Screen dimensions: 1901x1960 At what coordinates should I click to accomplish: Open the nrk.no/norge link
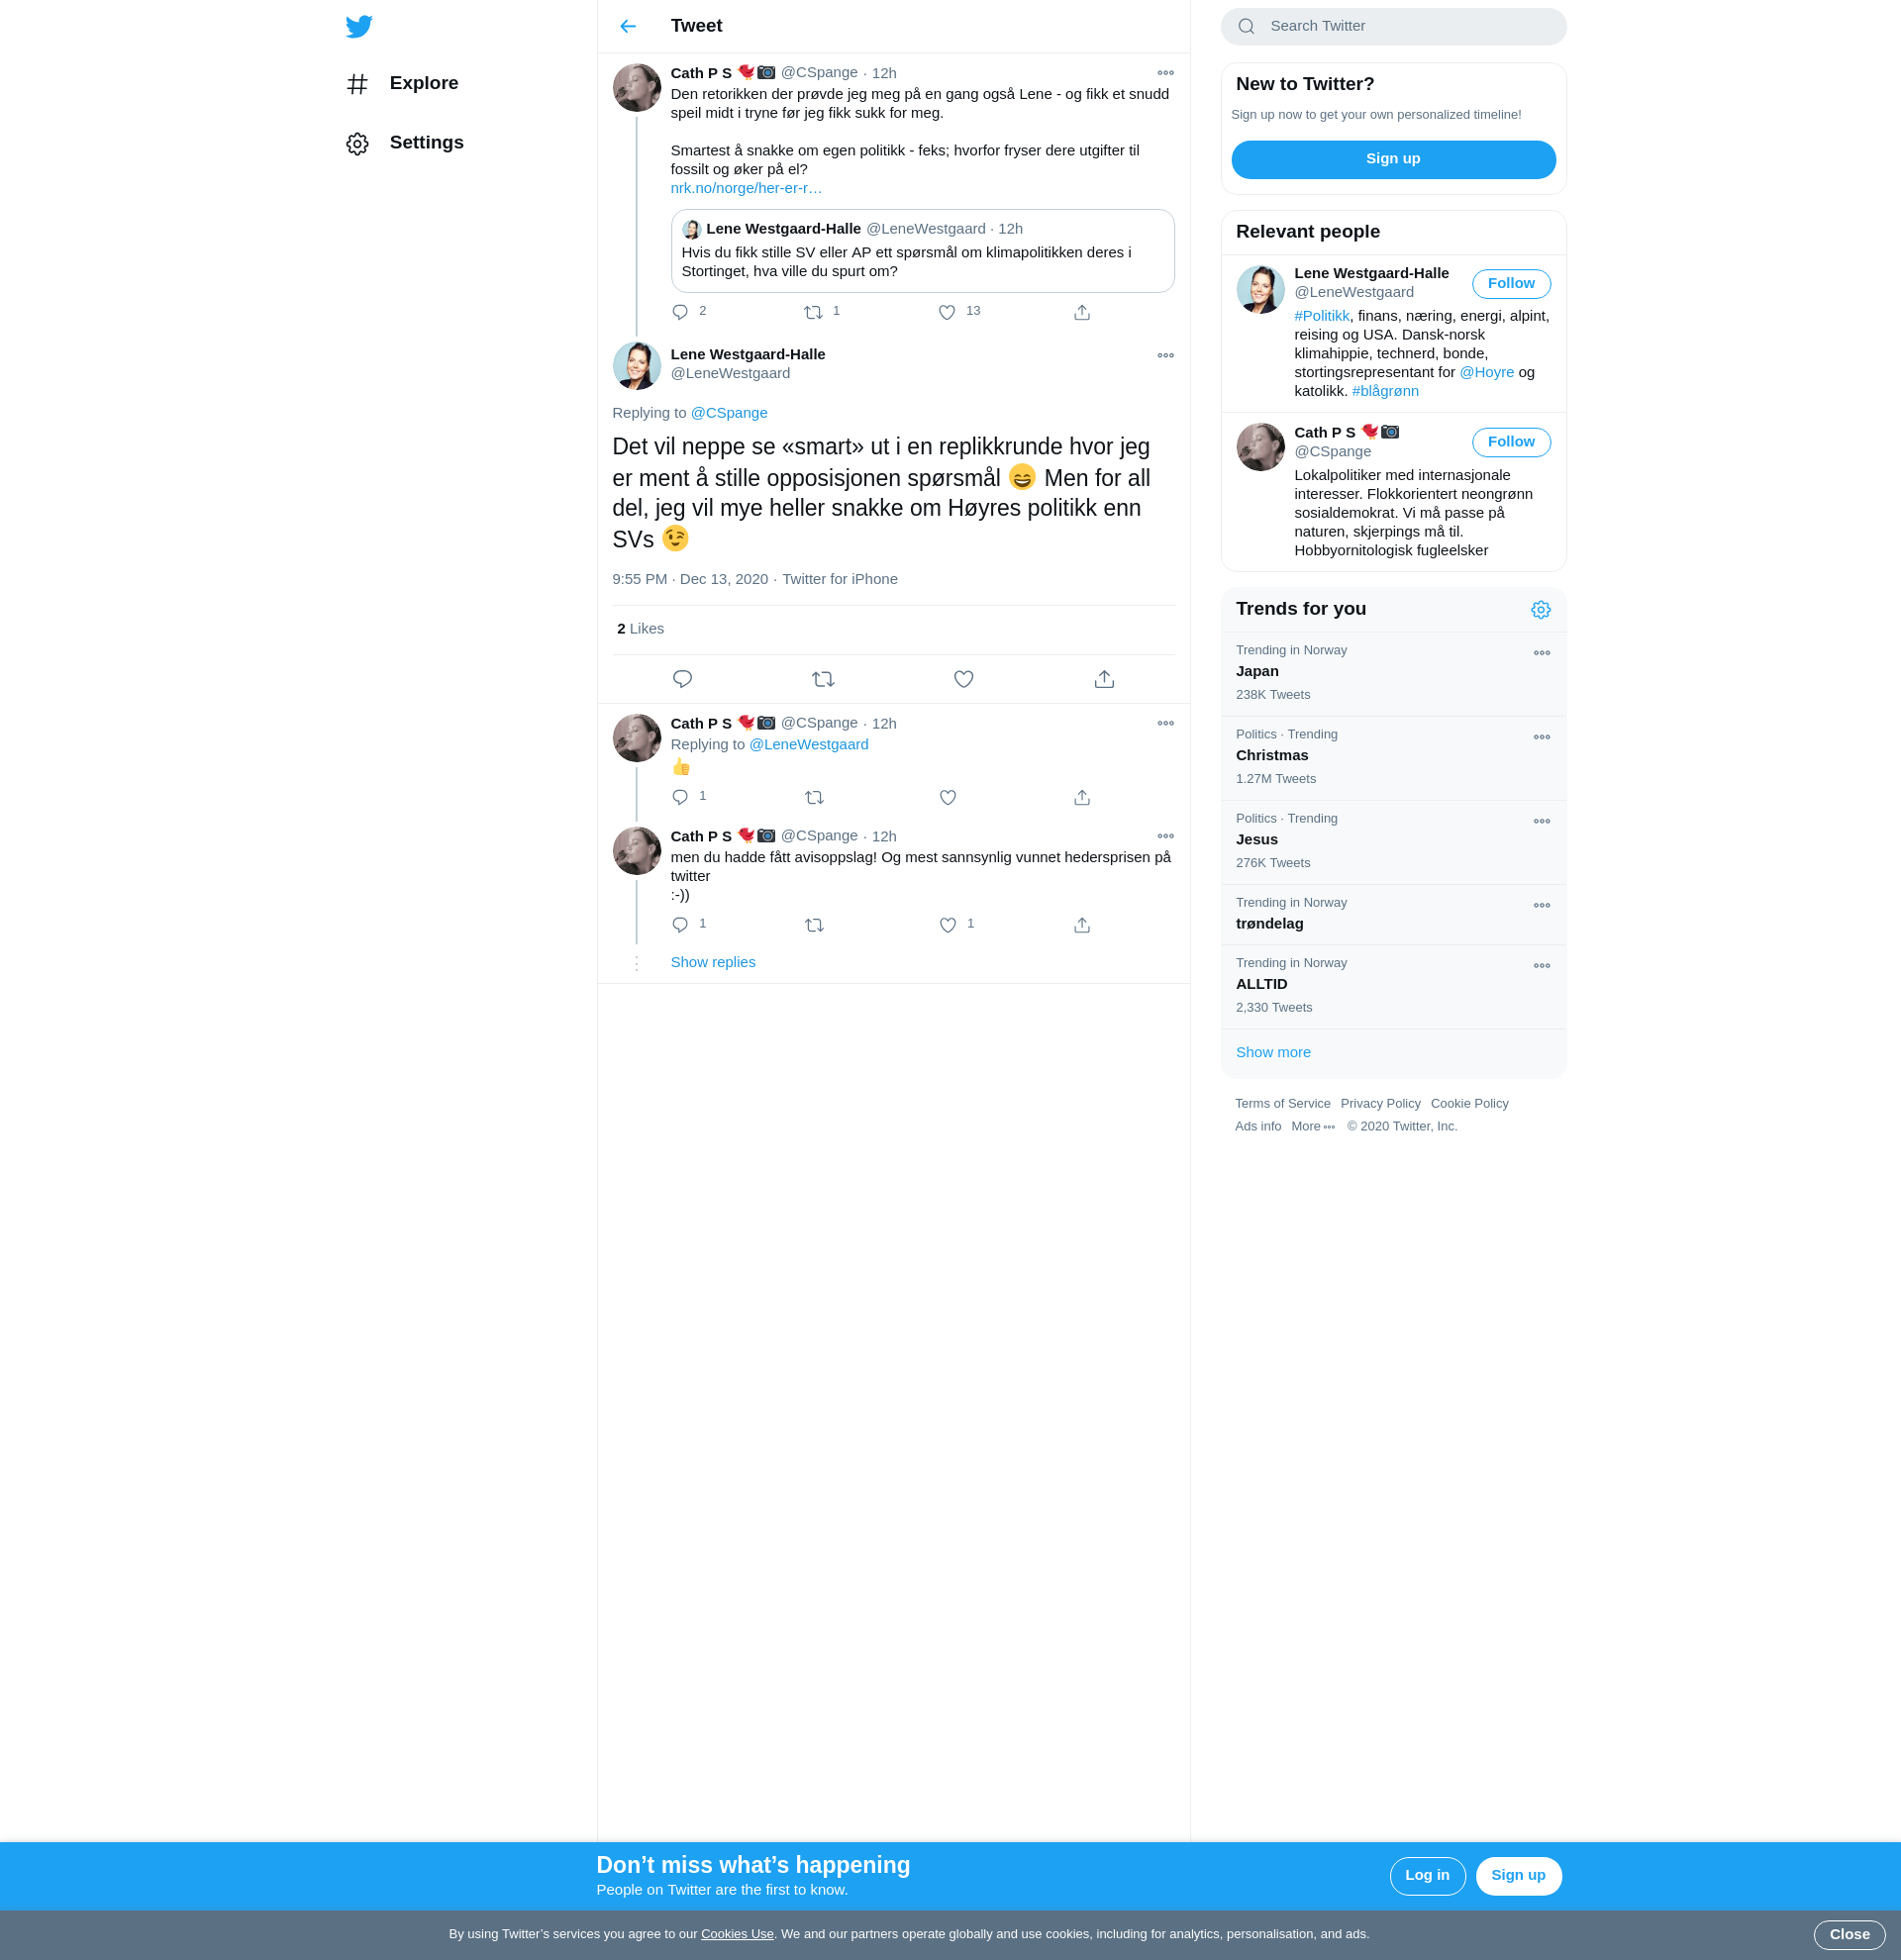pyautogui.click(x=746, y=188)
